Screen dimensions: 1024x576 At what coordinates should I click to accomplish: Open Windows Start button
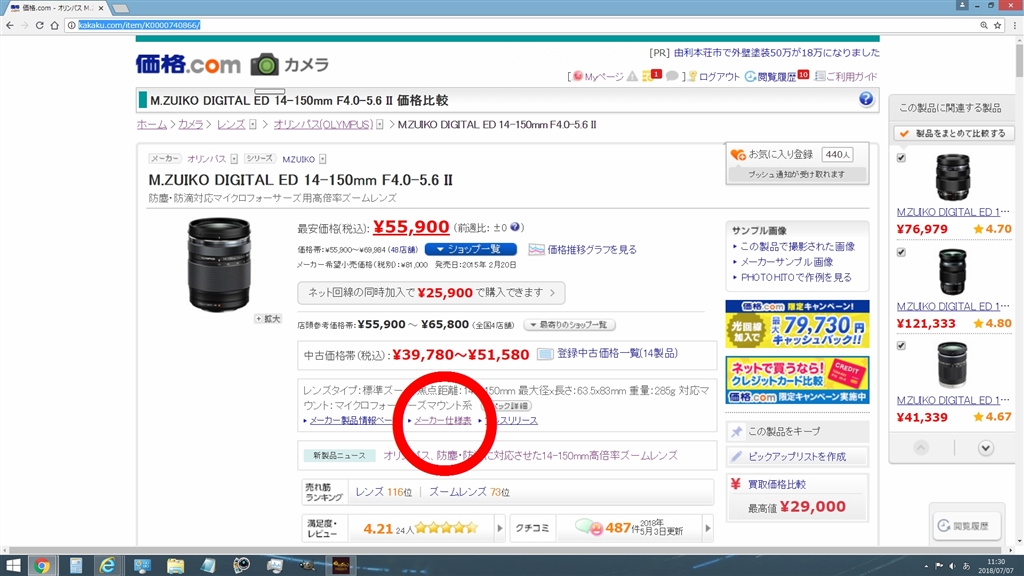point(12,566)
